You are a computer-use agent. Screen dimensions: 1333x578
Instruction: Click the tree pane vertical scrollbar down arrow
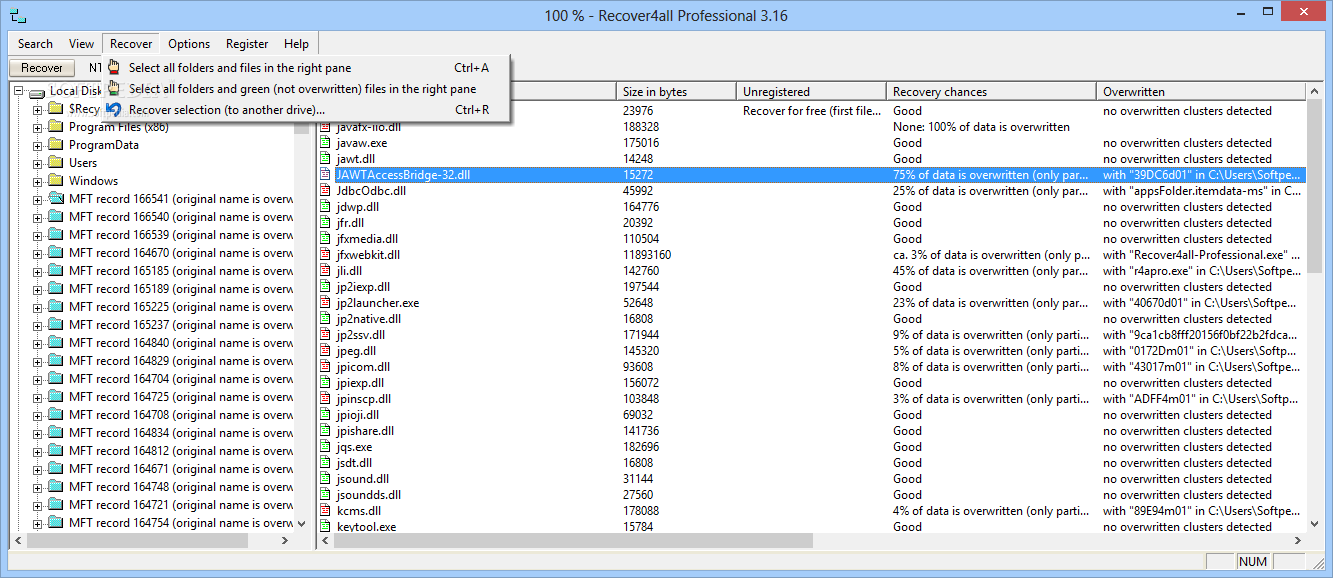[x=303, y=524]
